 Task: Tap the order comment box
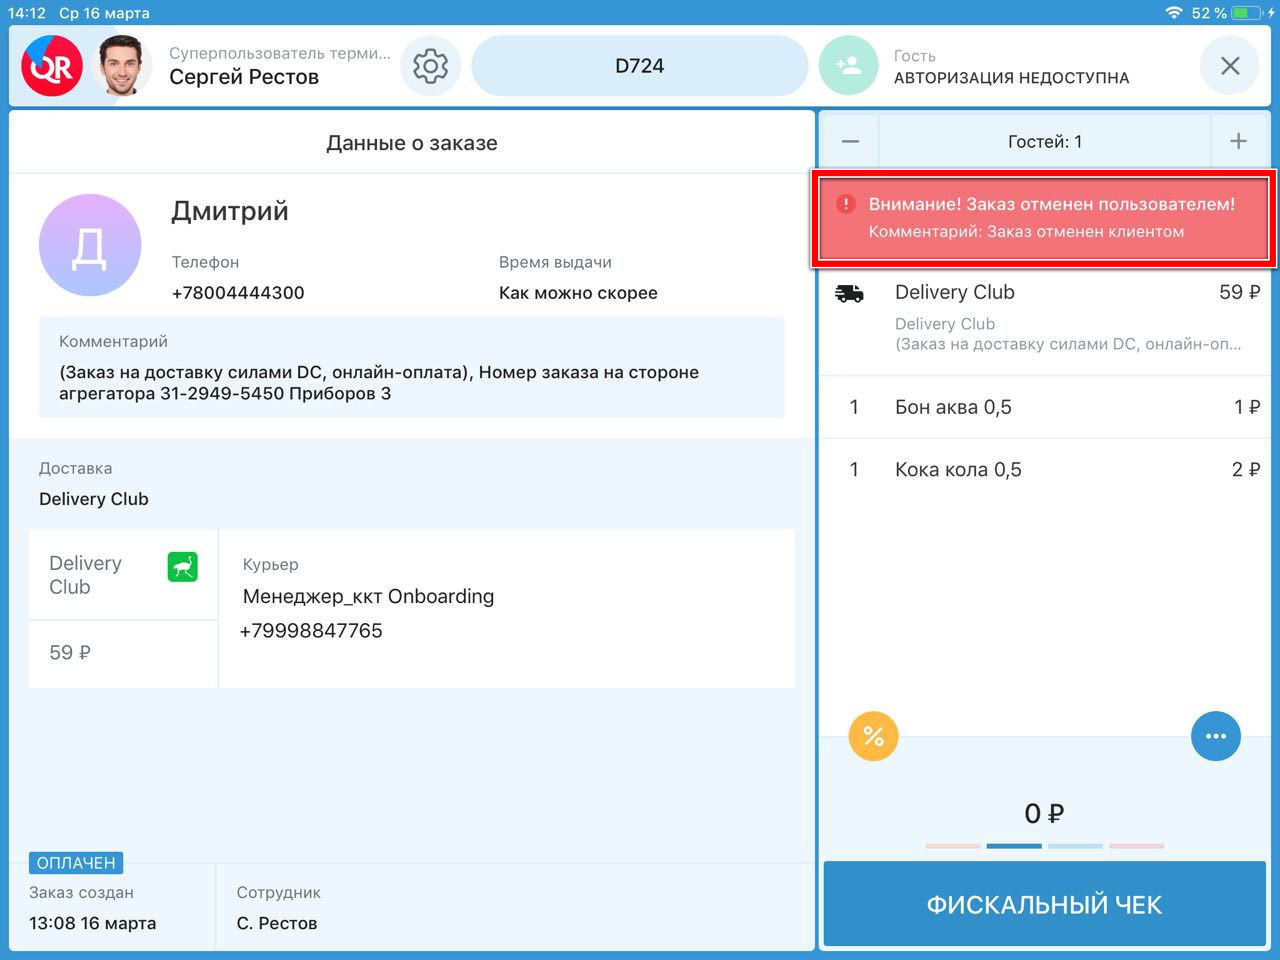pos(412,367)
